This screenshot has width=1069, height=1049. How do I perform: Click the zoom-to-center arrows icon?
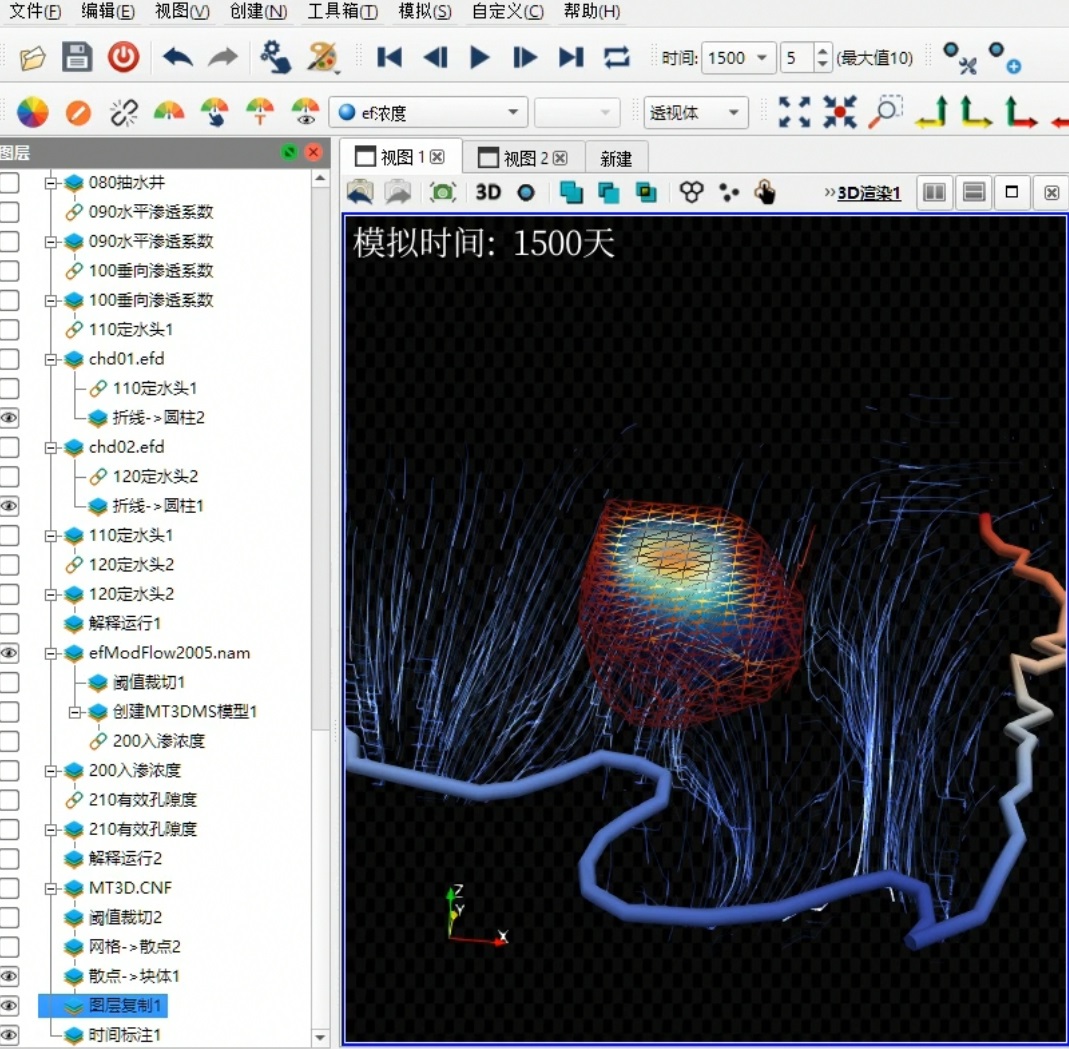click(839, 112)
